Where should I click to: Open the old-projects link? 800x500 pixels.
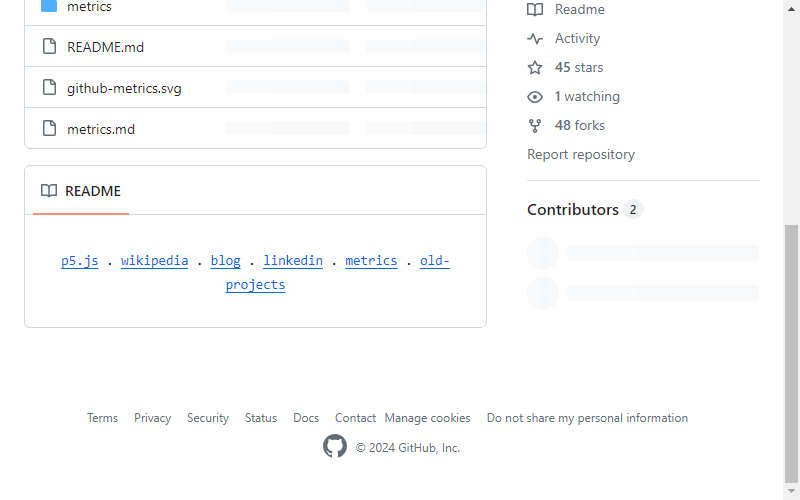pyautogui.click(x=338, y=272)
